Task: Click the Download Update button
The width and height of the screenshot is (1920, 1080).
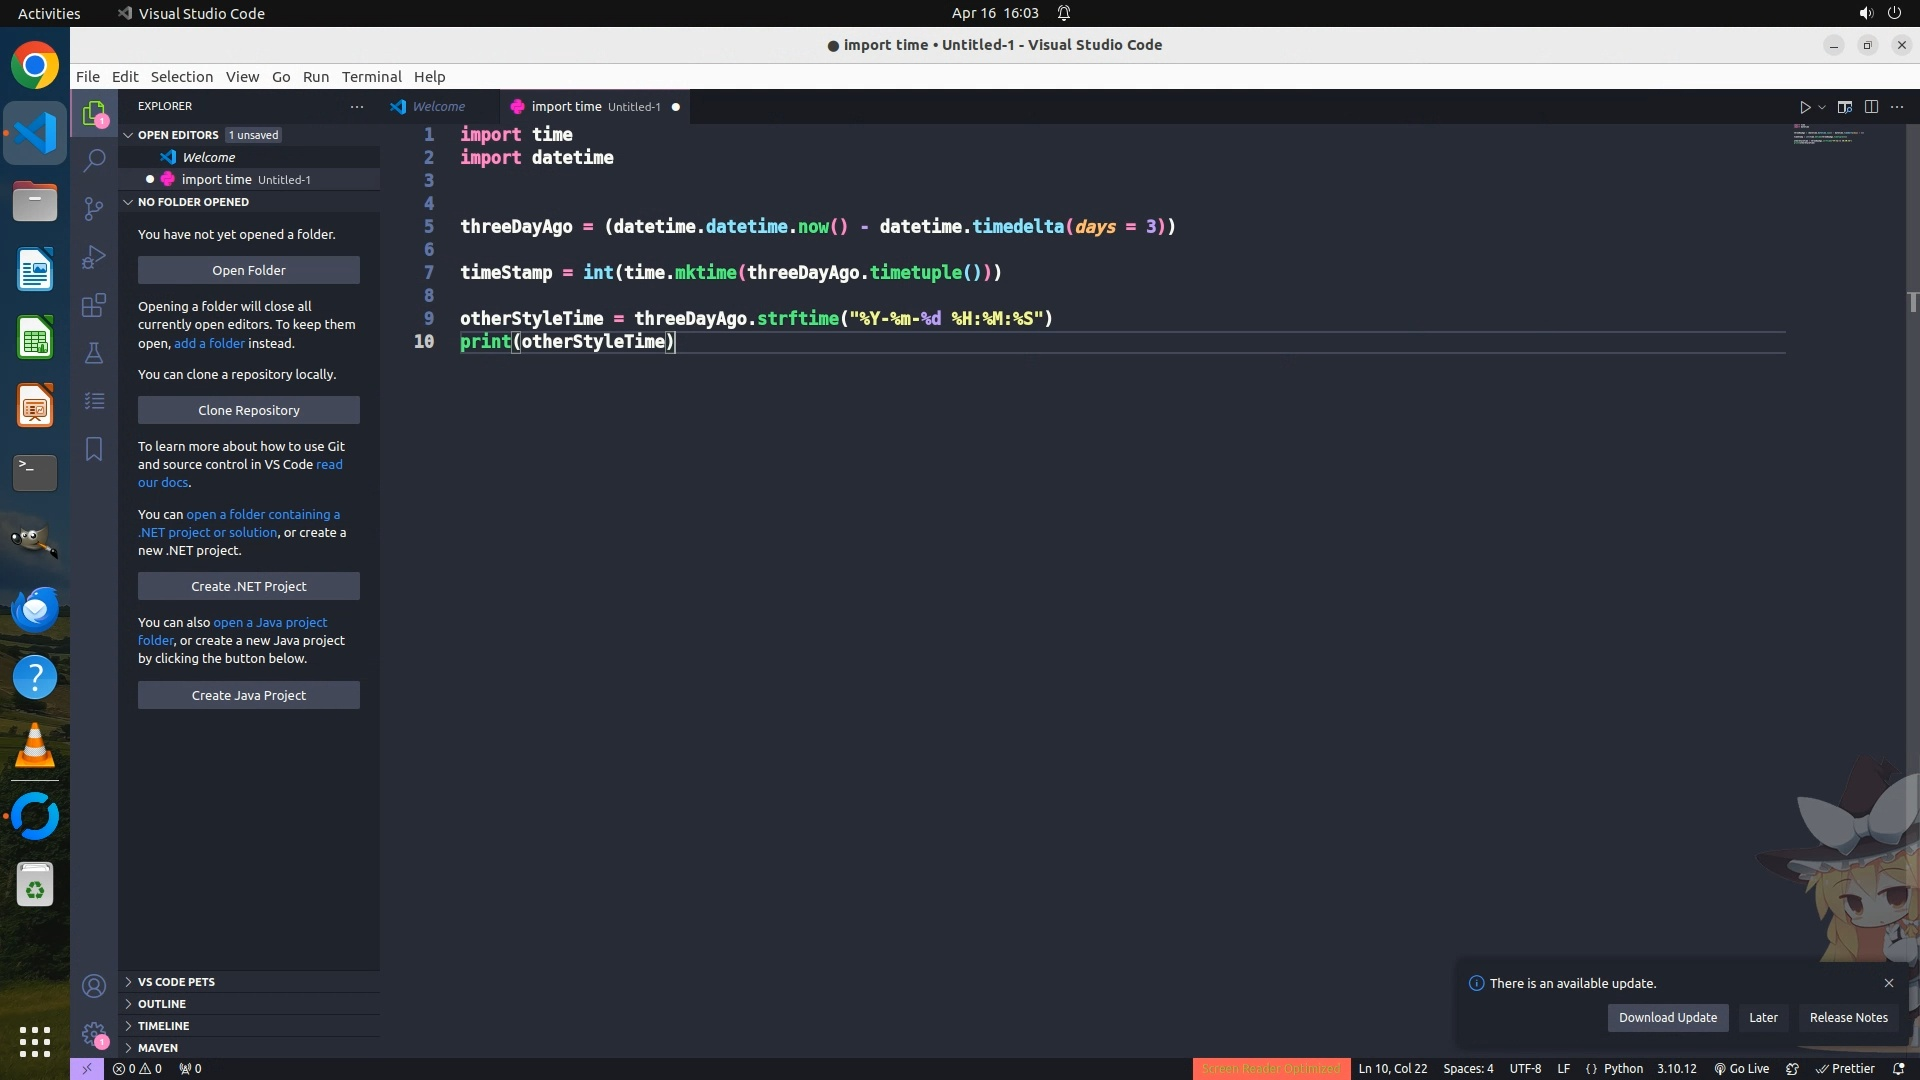Action: click(x=1667, y=1018)
